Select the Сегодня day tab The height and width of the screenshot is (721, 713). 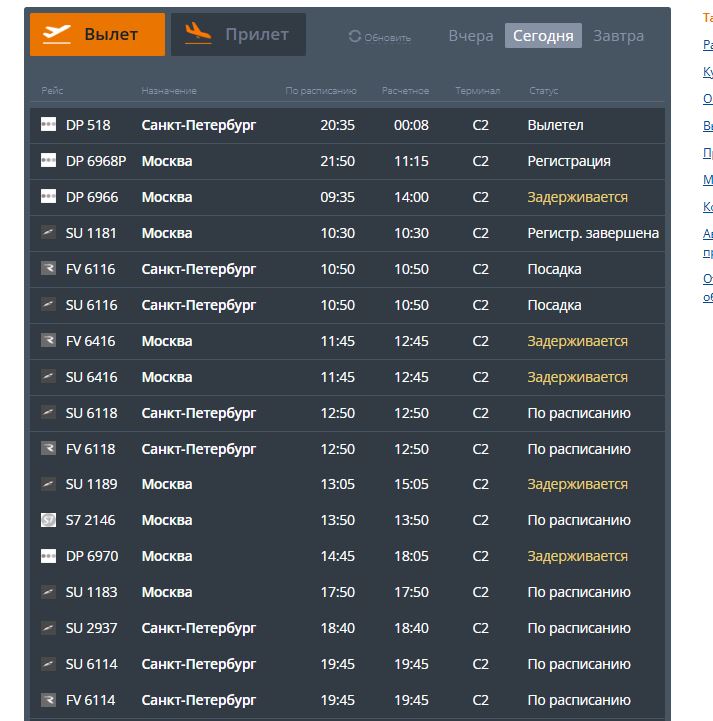[x=543, y=35]
